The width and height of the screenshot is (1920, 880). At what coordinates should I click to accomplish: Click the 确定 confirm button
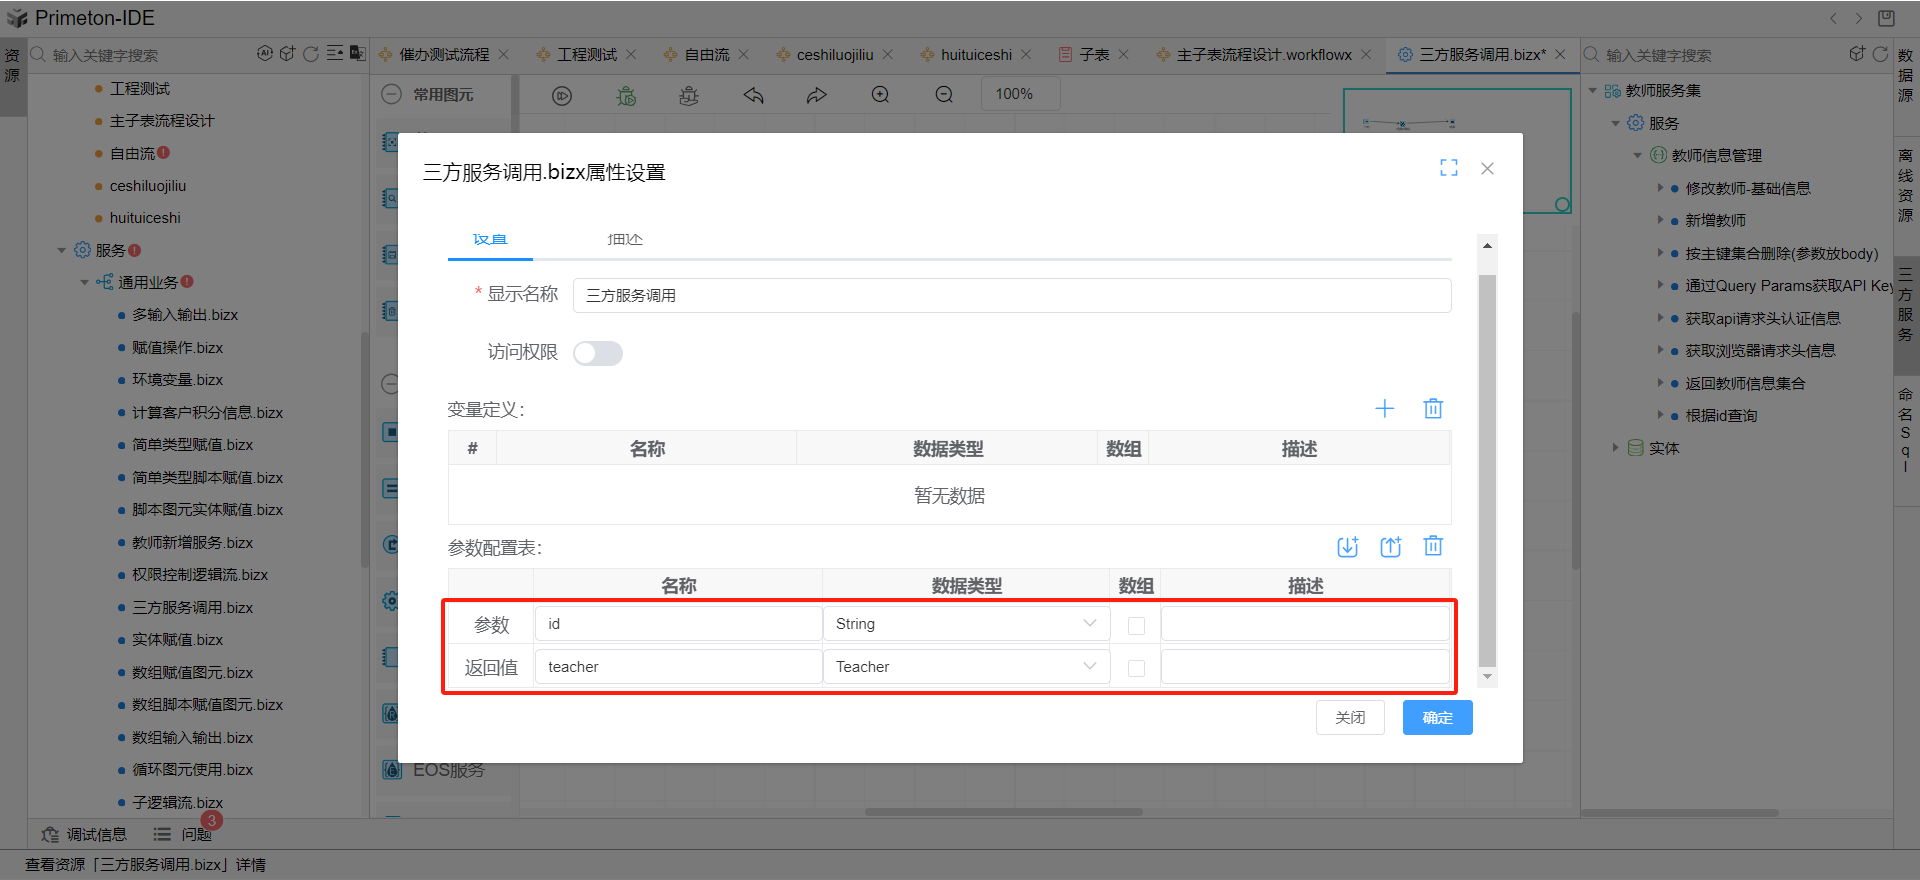click(1437, 718)
